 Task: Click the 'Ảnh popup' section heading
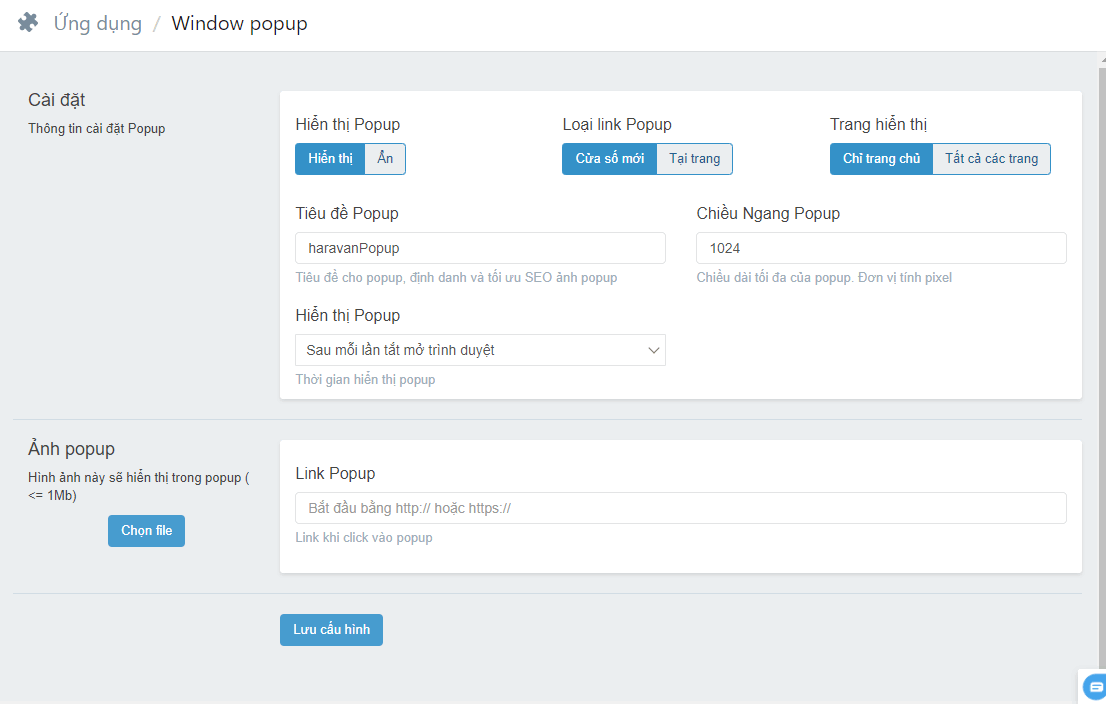tap(72, 449)
